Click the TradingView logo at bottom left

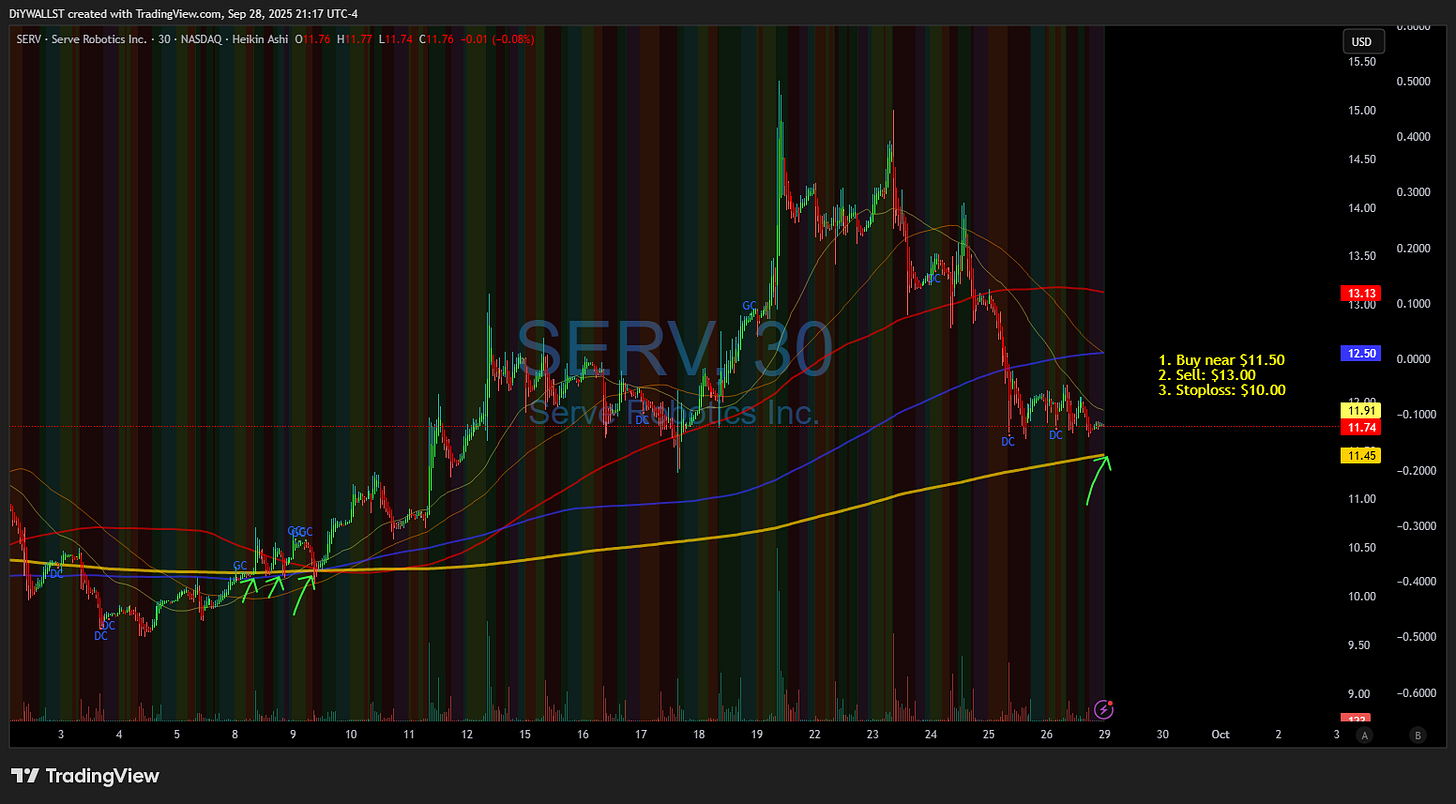(85, 776)
